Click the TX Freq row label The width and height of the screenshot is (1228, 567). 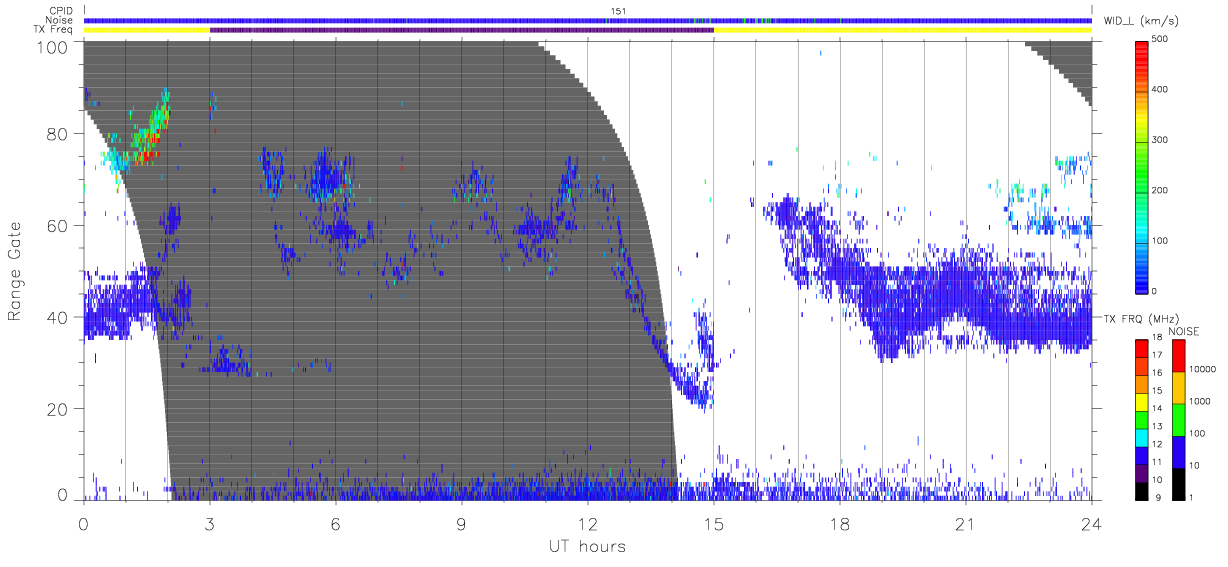coord(53,30)
